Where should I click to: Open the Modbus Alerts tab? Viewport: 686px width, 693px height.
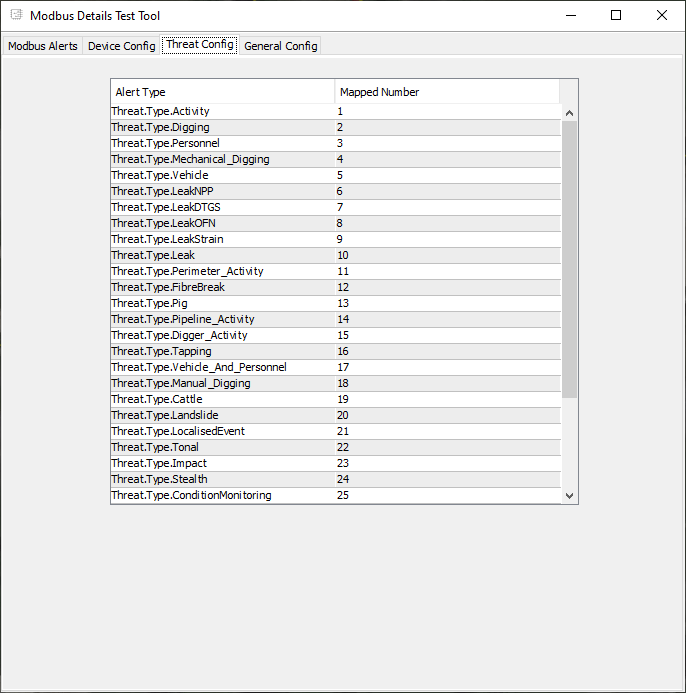42,46
